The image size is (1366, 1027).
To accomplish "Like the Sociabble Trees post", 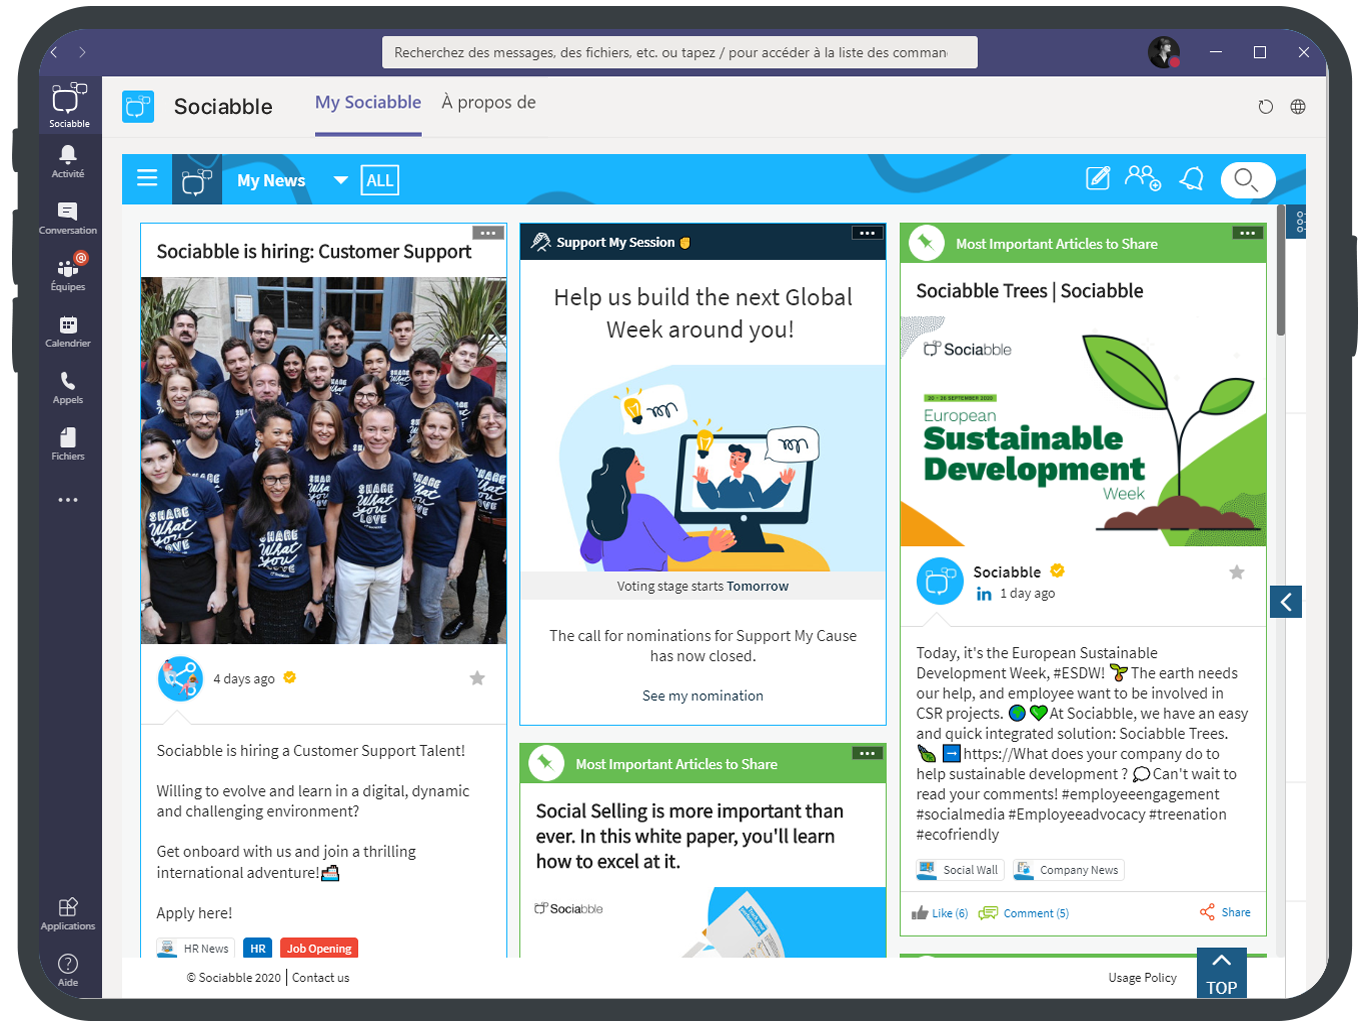I will click(x=940, y=913).
